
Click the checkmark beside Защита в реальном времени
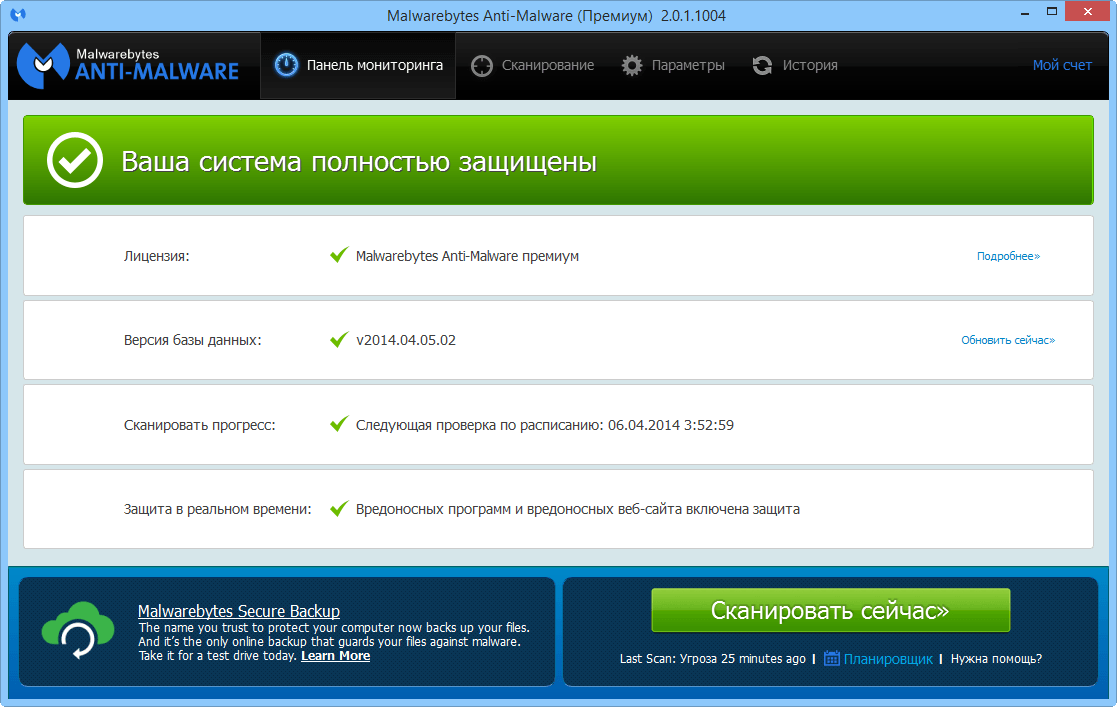tap(338, 508)
